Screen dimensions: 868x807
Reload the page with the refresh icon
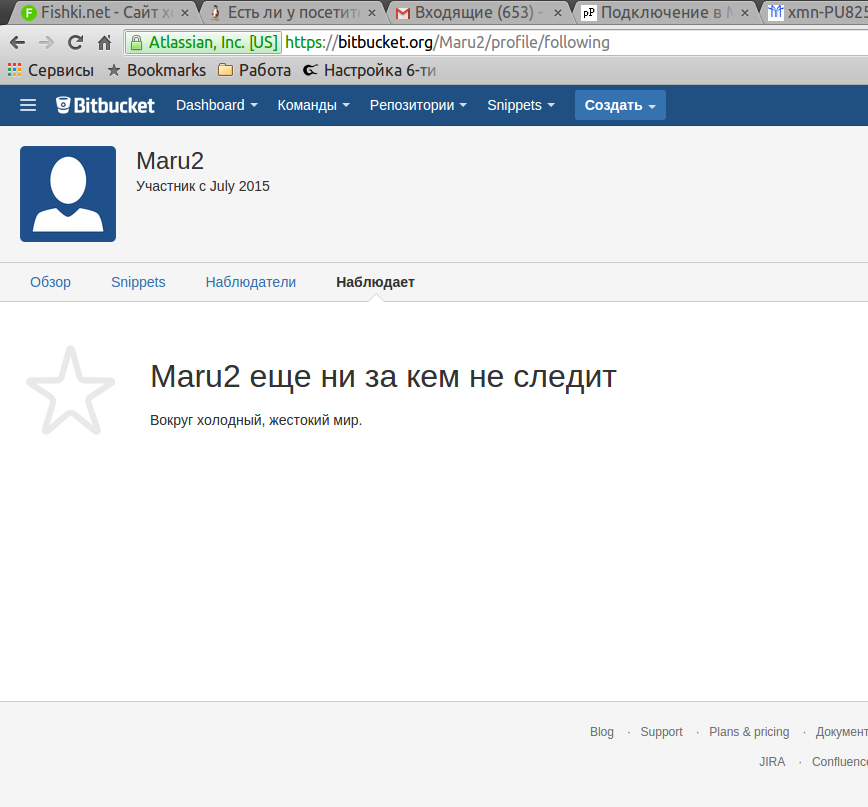coord(75,43)
